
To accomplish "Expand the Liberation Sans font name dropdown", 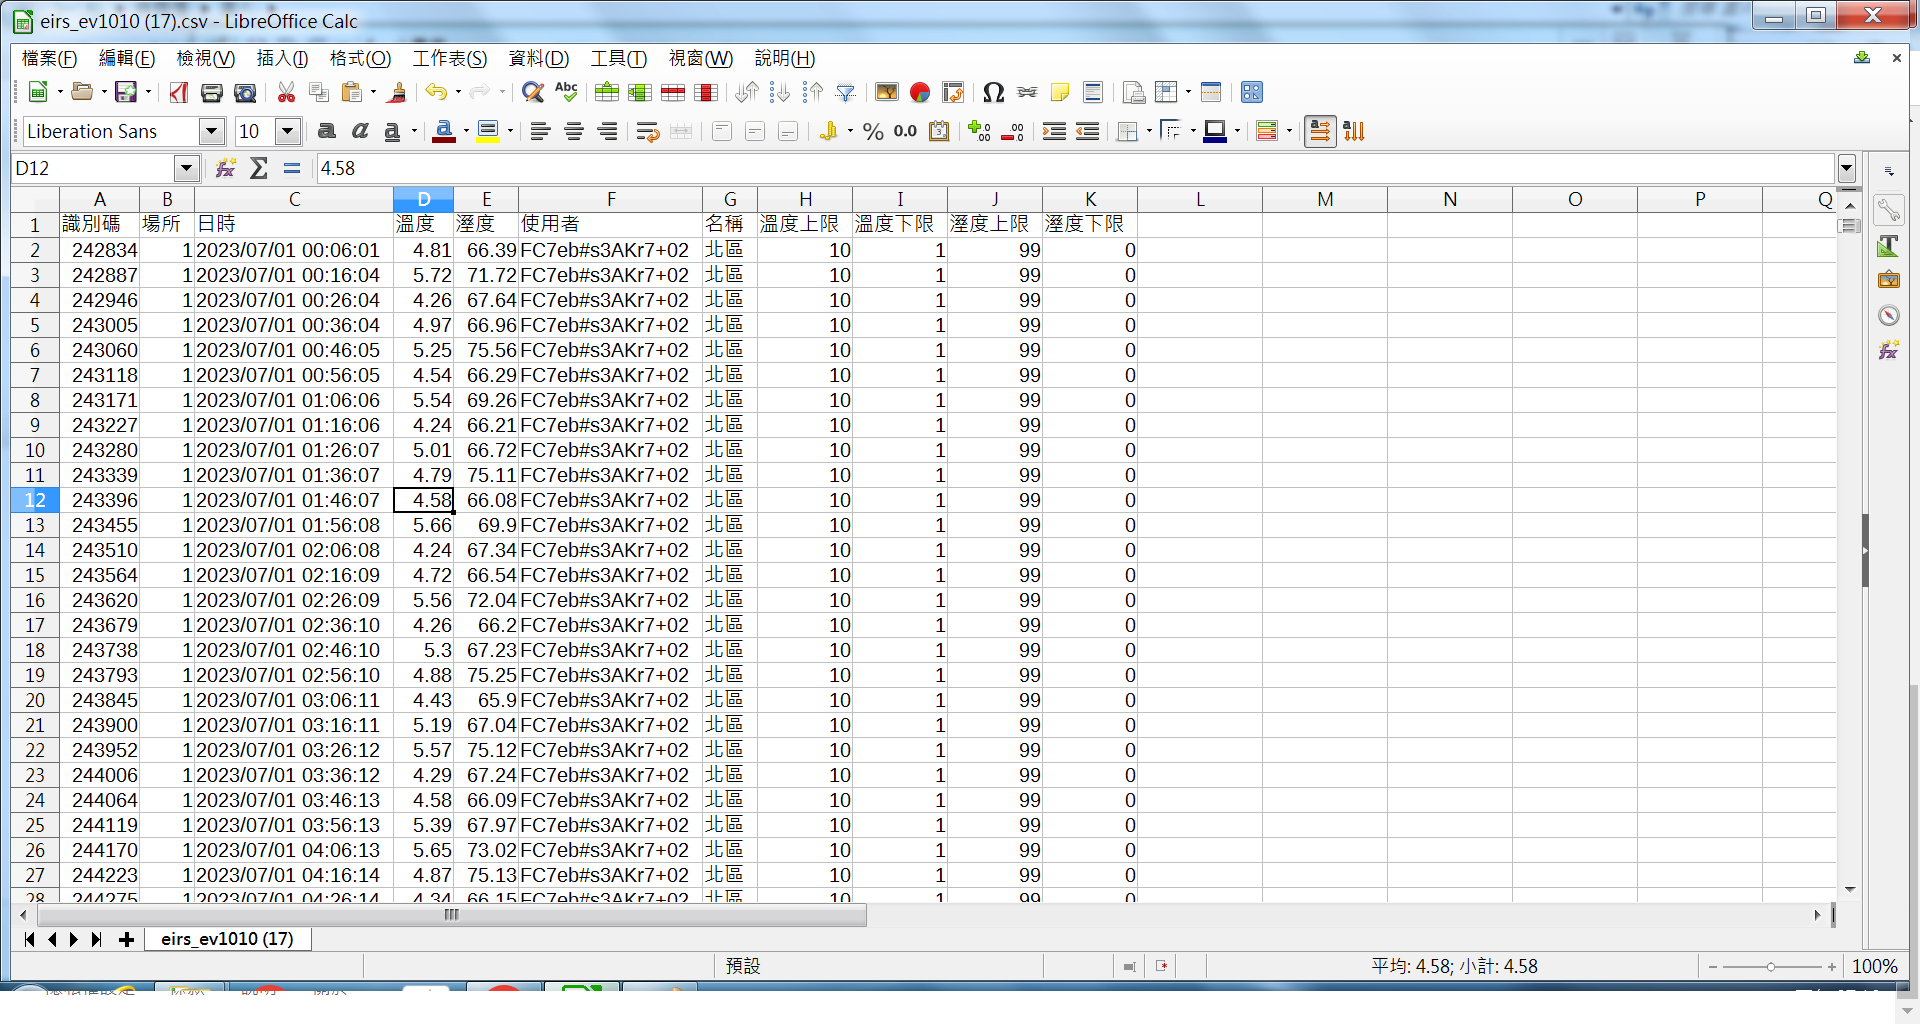I will [211, 131].
